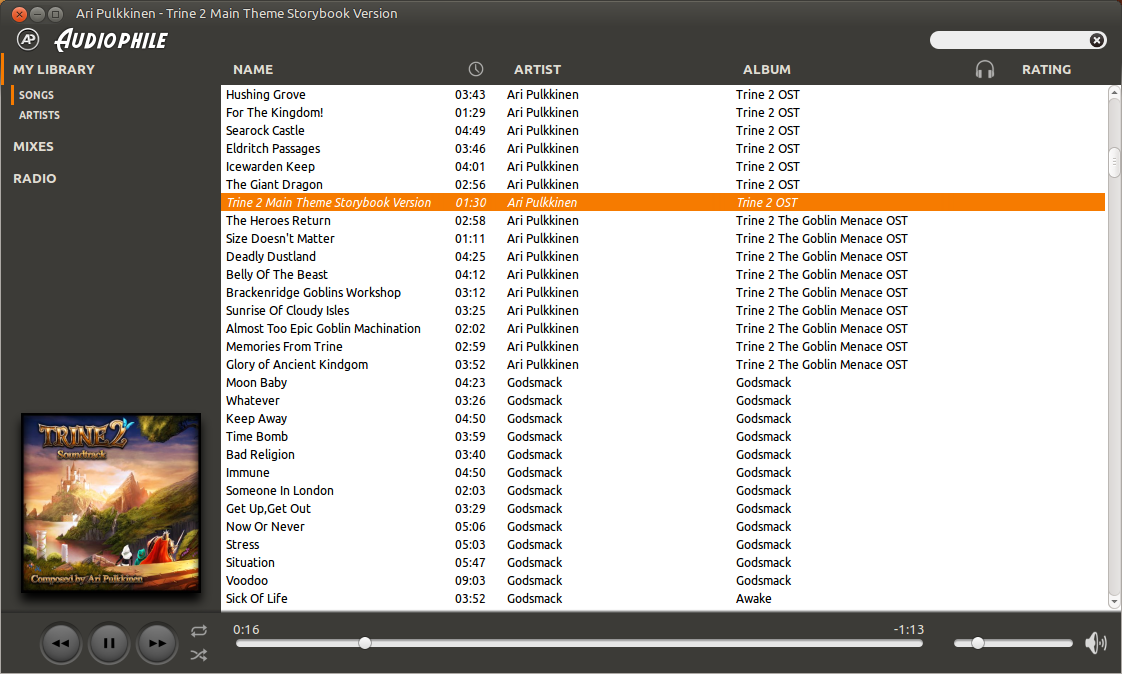Select the highlighted "Trine 2 Main Theme Storybook Version" row
Screen dimensions: 1122x674
(x=663, y=202)
